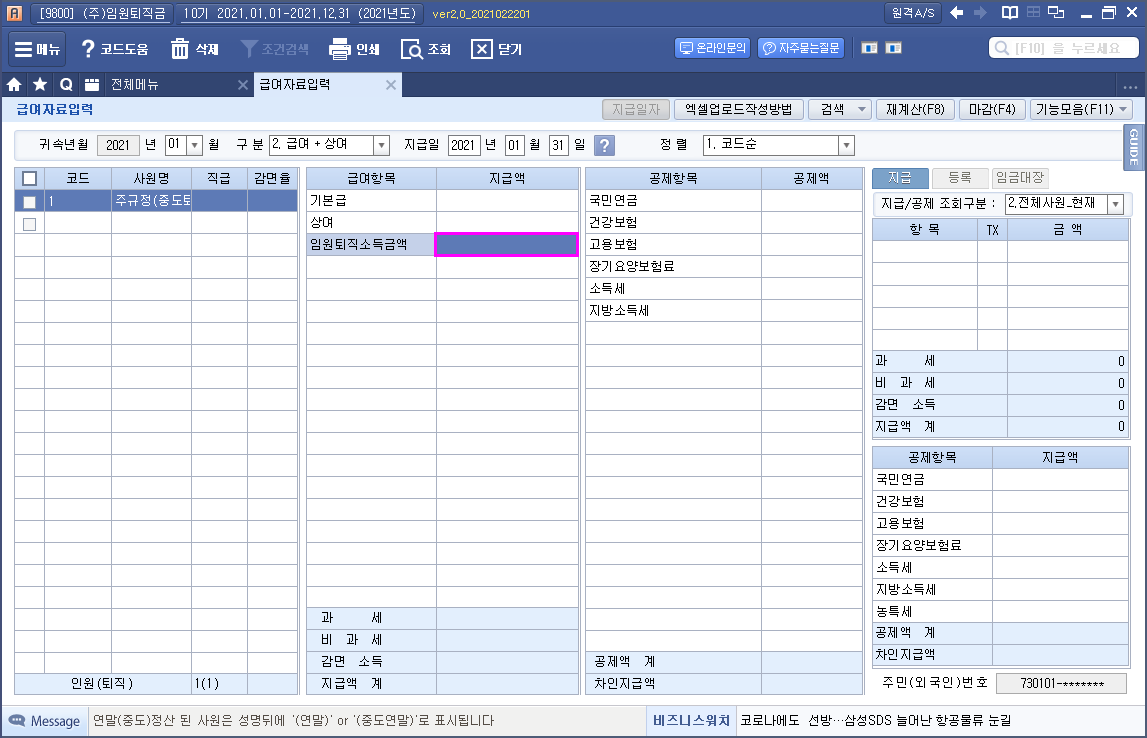The width and height of the screenshot is (1147, 738).
Task: Check the checkbox in the empty second row
Action: tap(29, 224)
